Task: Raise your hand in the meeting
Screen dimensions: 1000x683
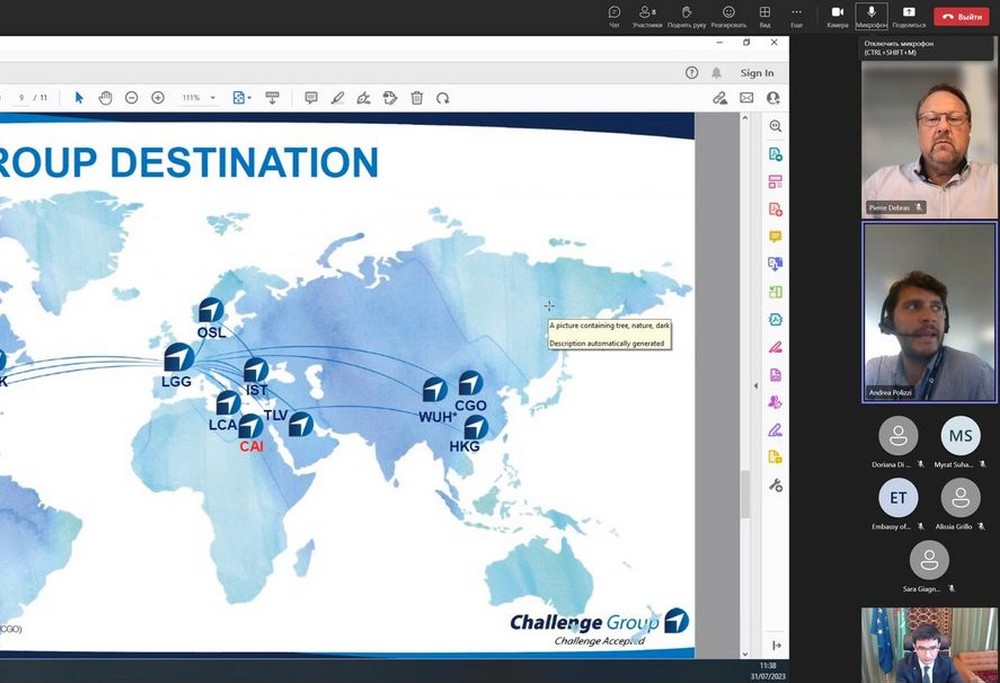Action: (x=687, y=15)
